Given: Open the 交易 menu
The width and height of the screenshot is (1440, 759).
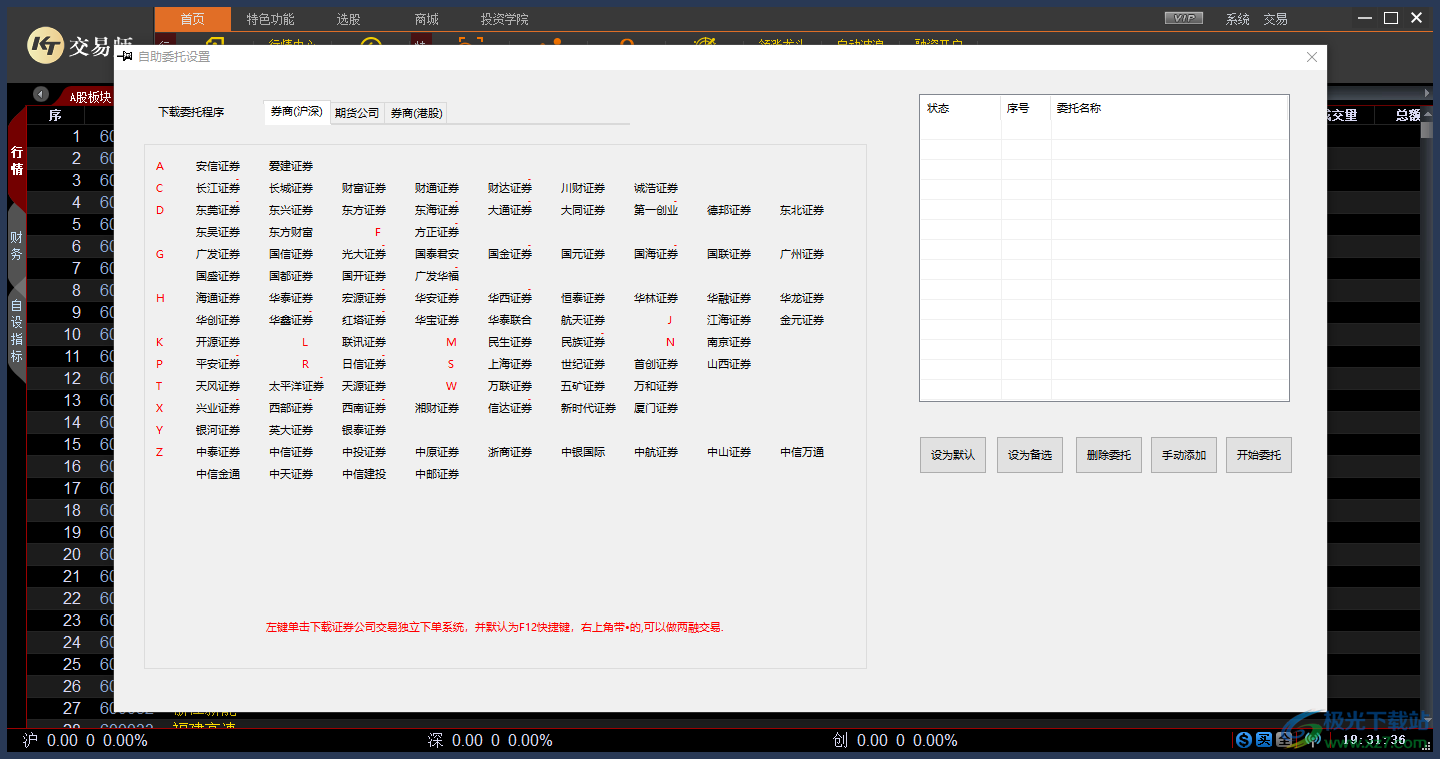Looking at the screenshot, I should click(x=1275, y=19).
